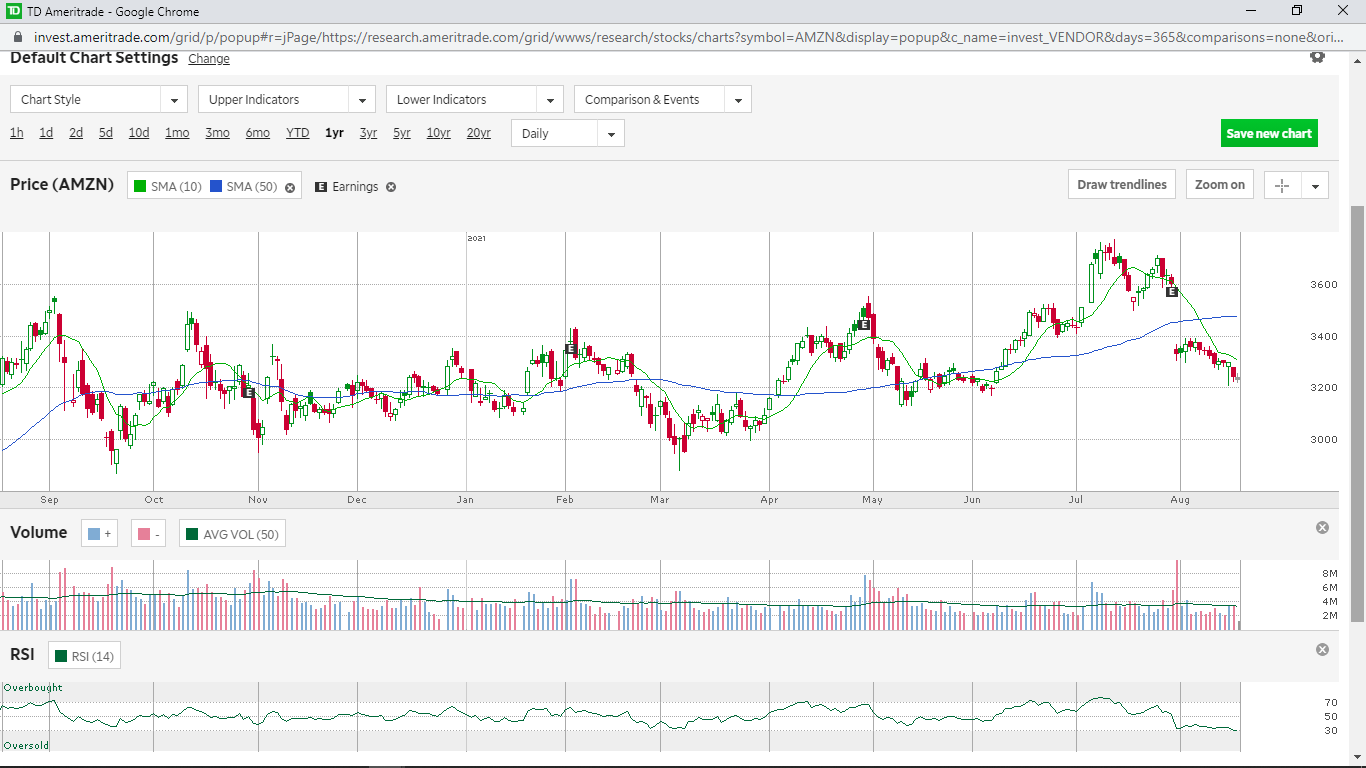Minimize the Chrome window

pyautogui.click(x=1251, y=11)
